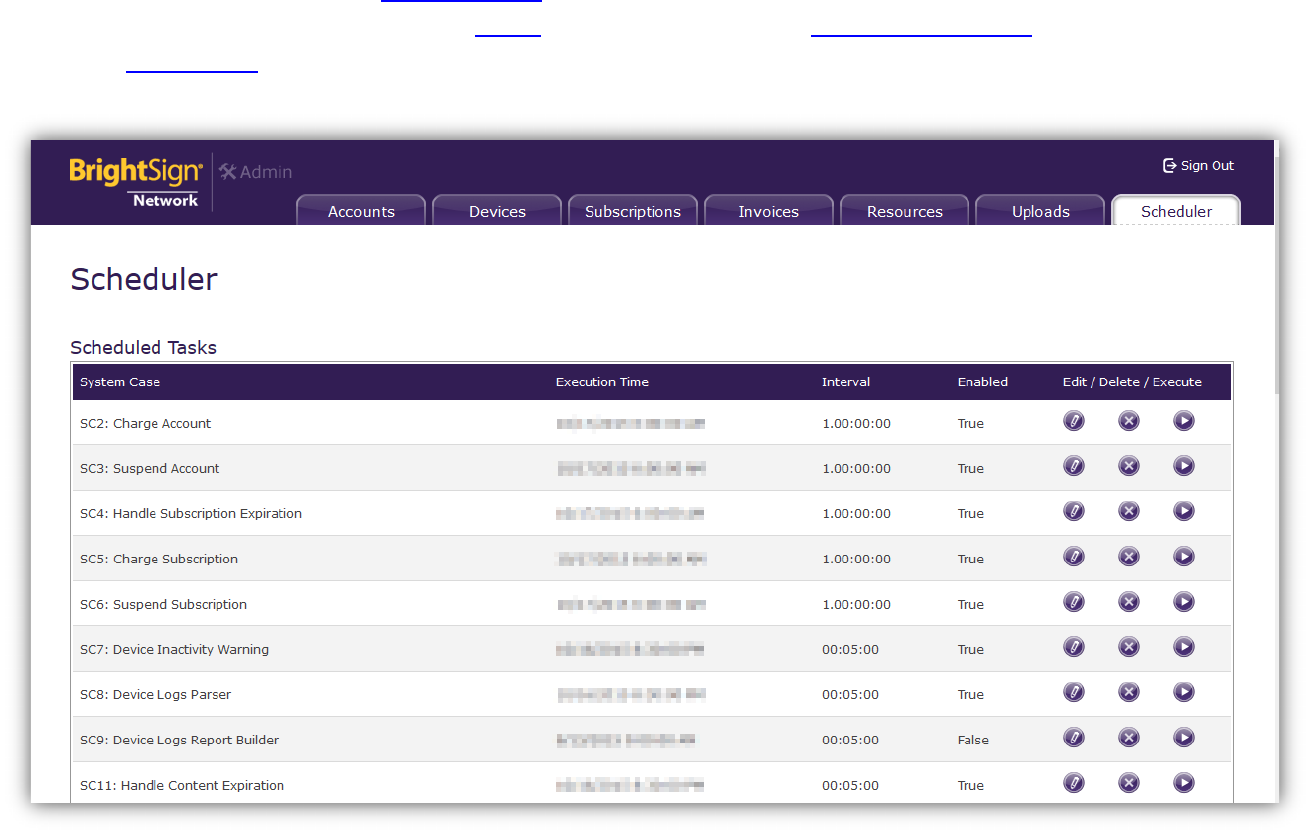This screenshot has height=834, width=1310.
Task: Execute the SC7: Device Inactivity Warning task
Action: 1184,647
